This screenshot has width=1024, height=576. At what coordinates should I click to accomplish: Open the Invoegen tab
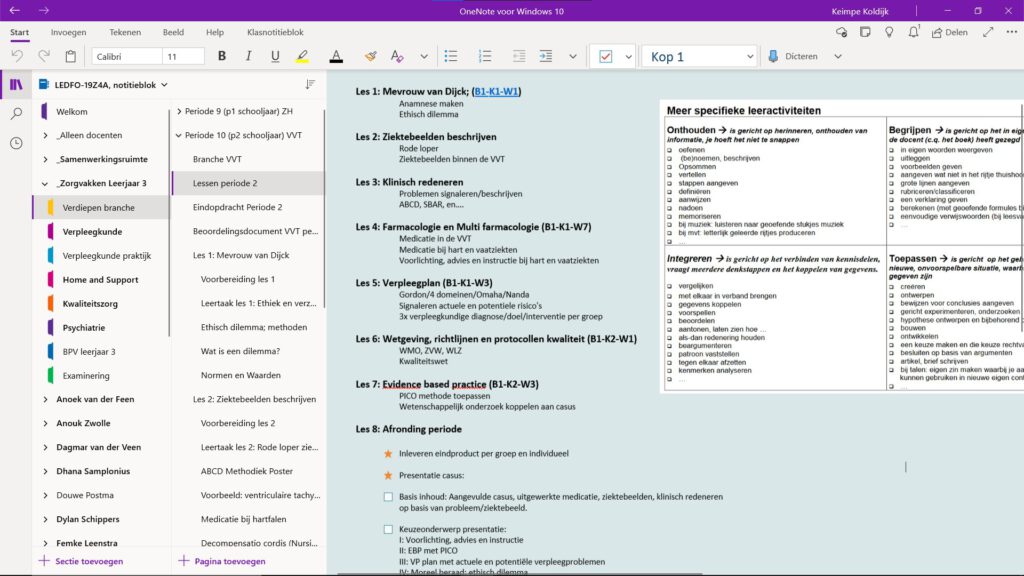pyautogui.click(x=68, y=32)
